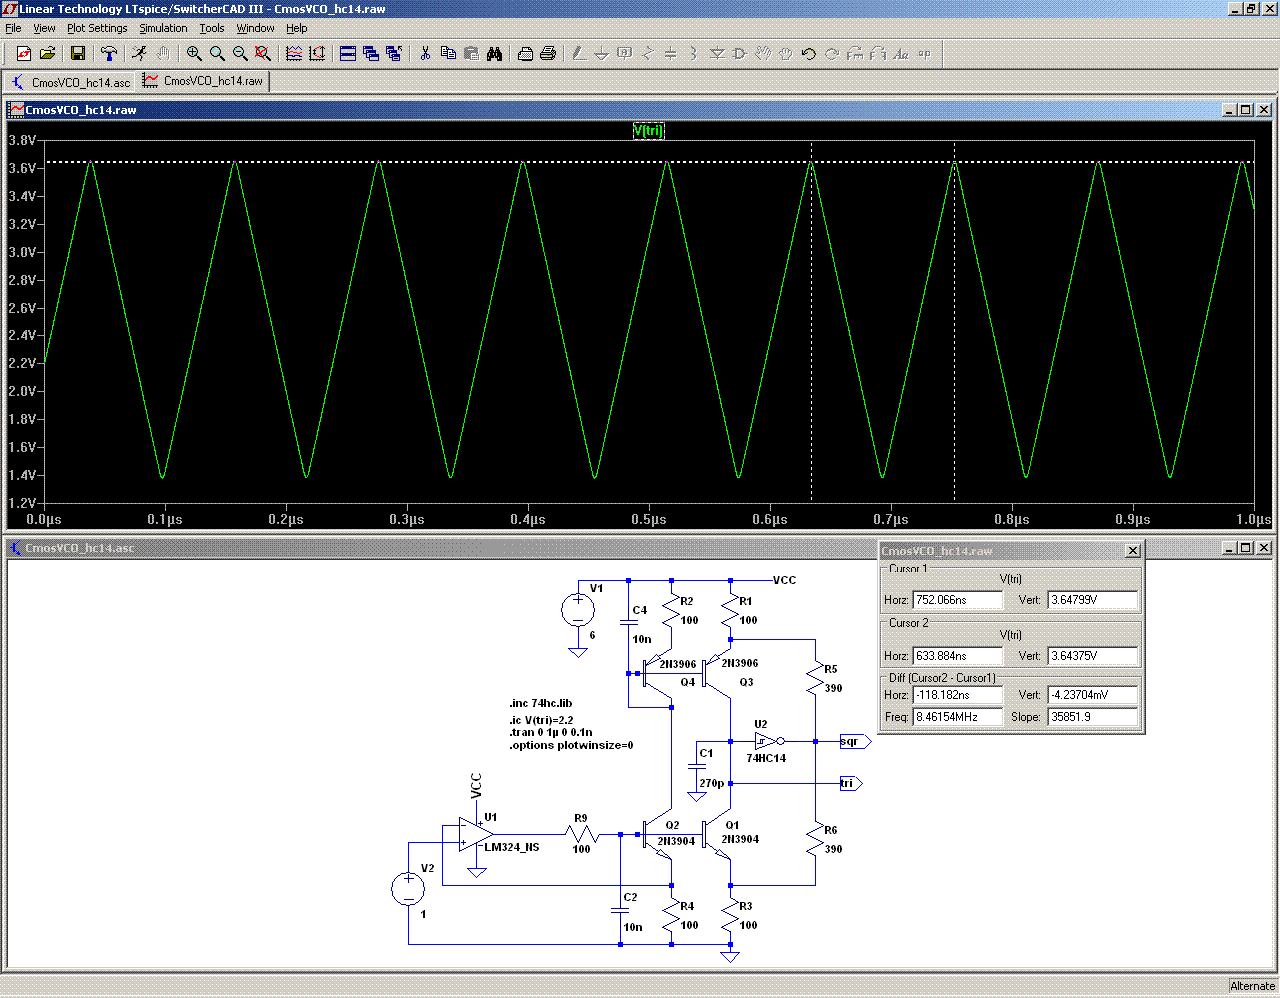
Task: Click the Undo arrow in the toolbar
Action: point(809,54)
